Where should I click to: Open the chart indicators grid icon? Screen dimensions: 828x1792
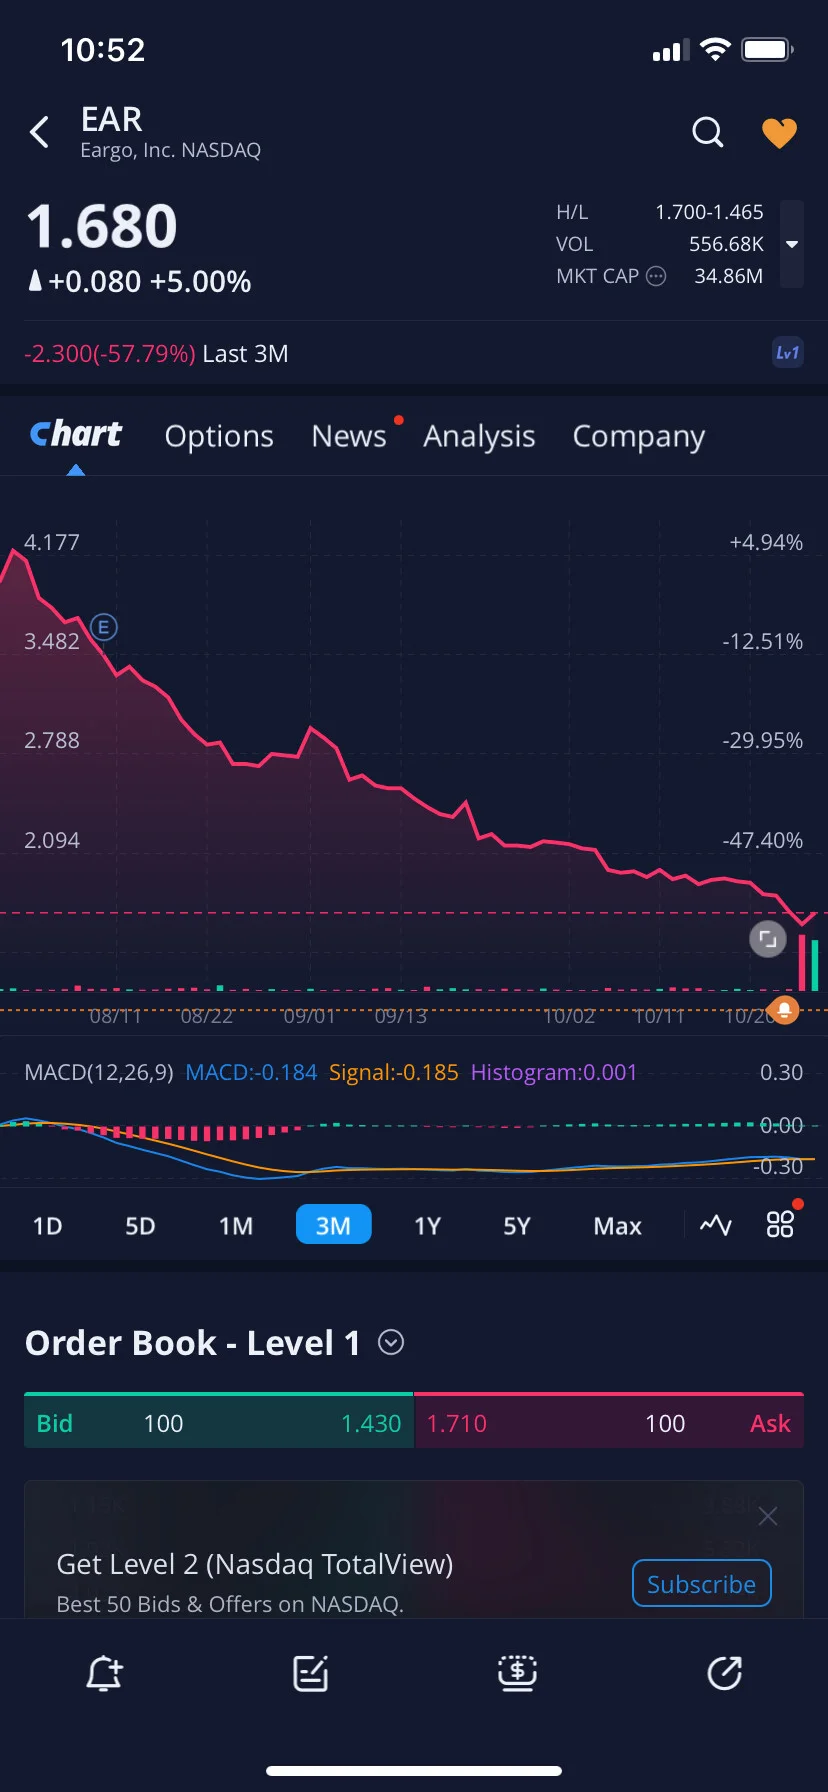pos(780,1225)
